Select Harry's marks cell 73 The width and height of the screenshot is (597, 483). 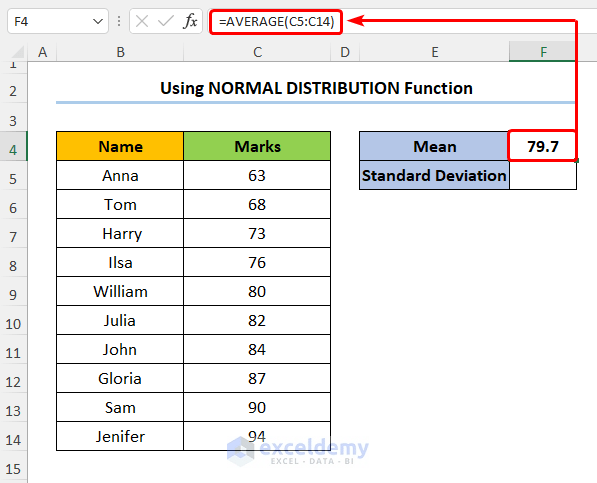coord(257,233)
